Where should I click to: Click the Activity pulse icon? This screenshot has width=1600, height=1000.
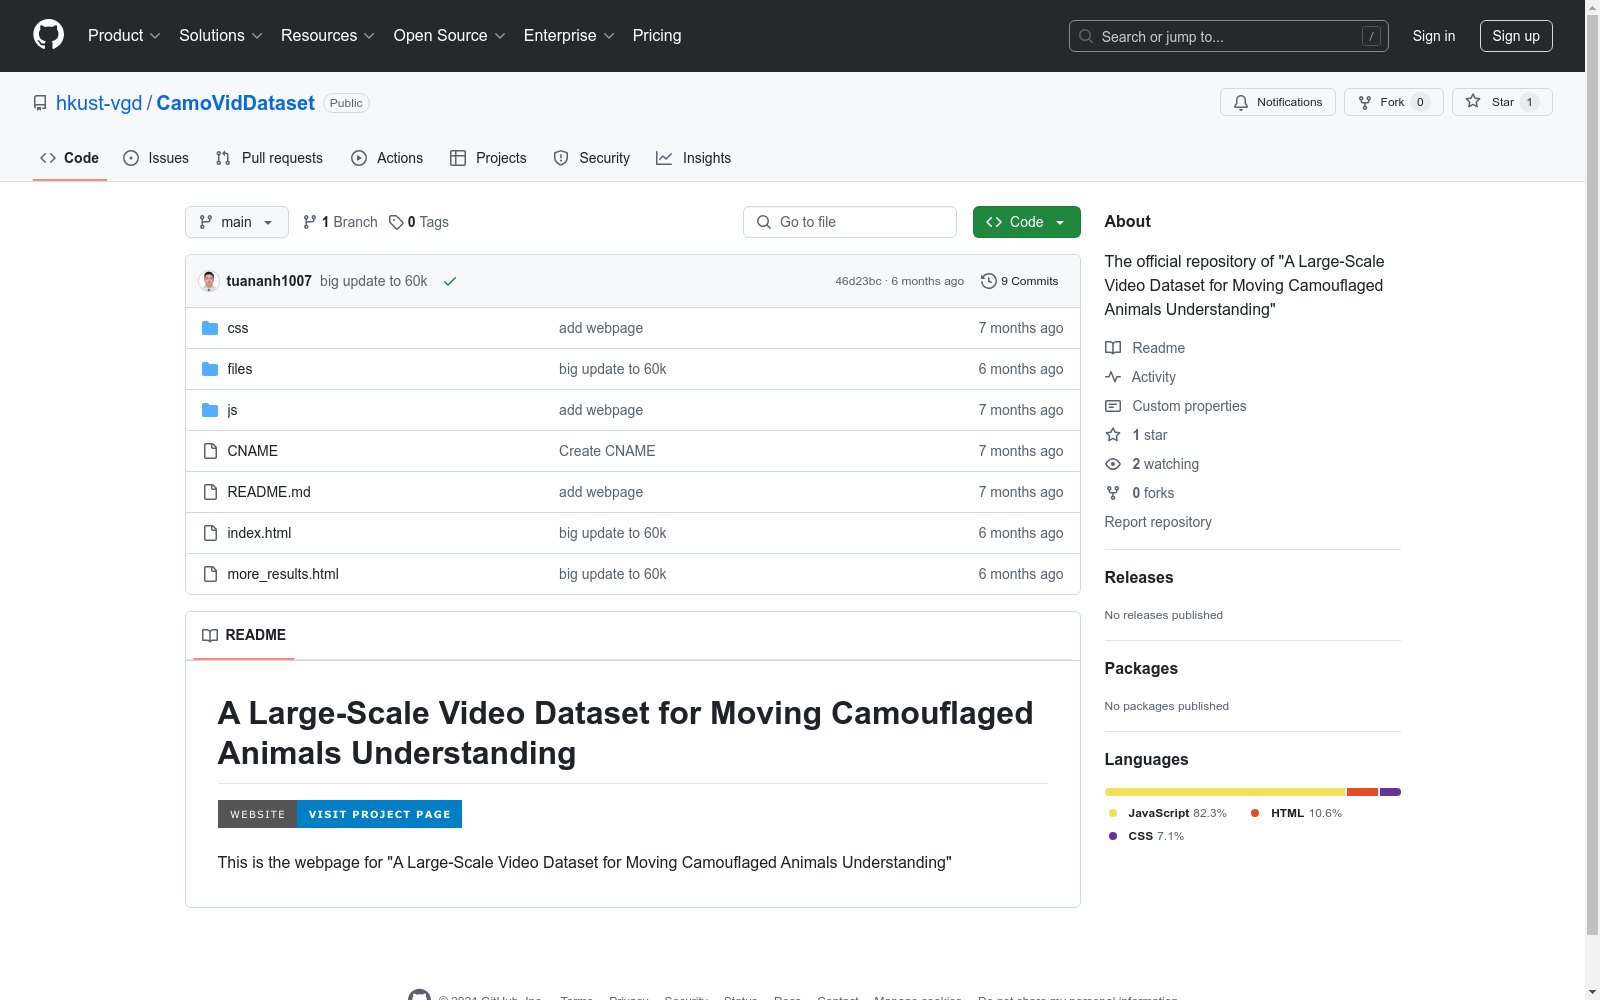tap(1113, 377)
